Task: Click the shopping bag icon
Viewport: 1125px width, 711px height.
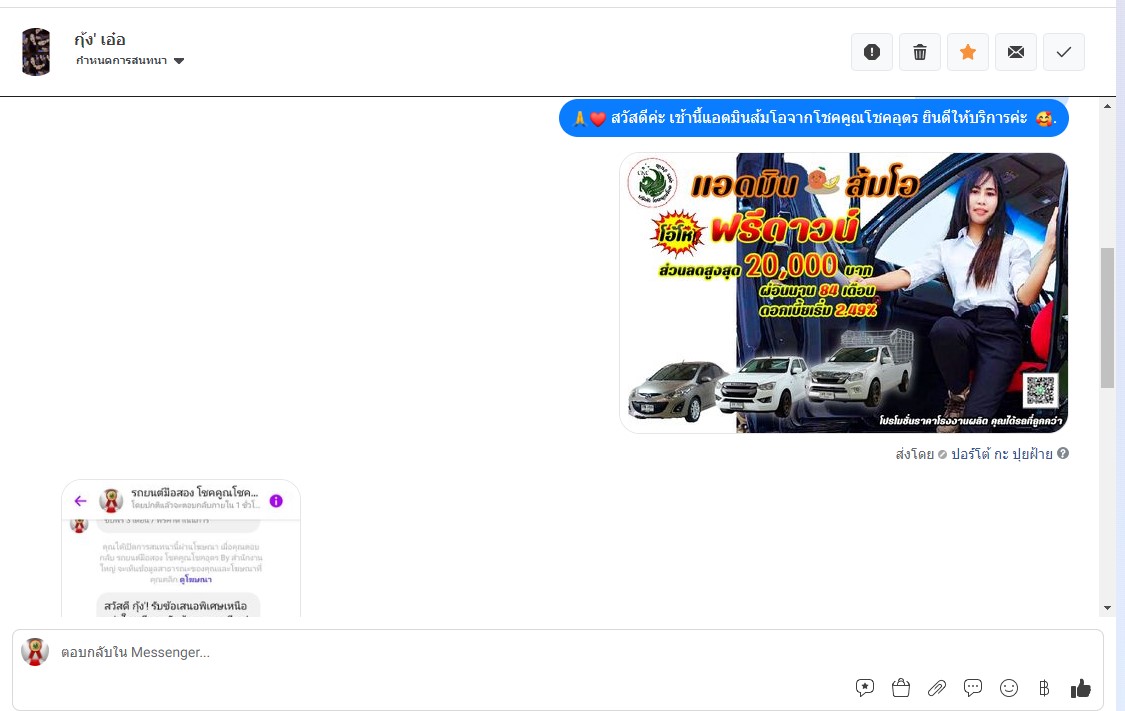Action: click(901, 688)
